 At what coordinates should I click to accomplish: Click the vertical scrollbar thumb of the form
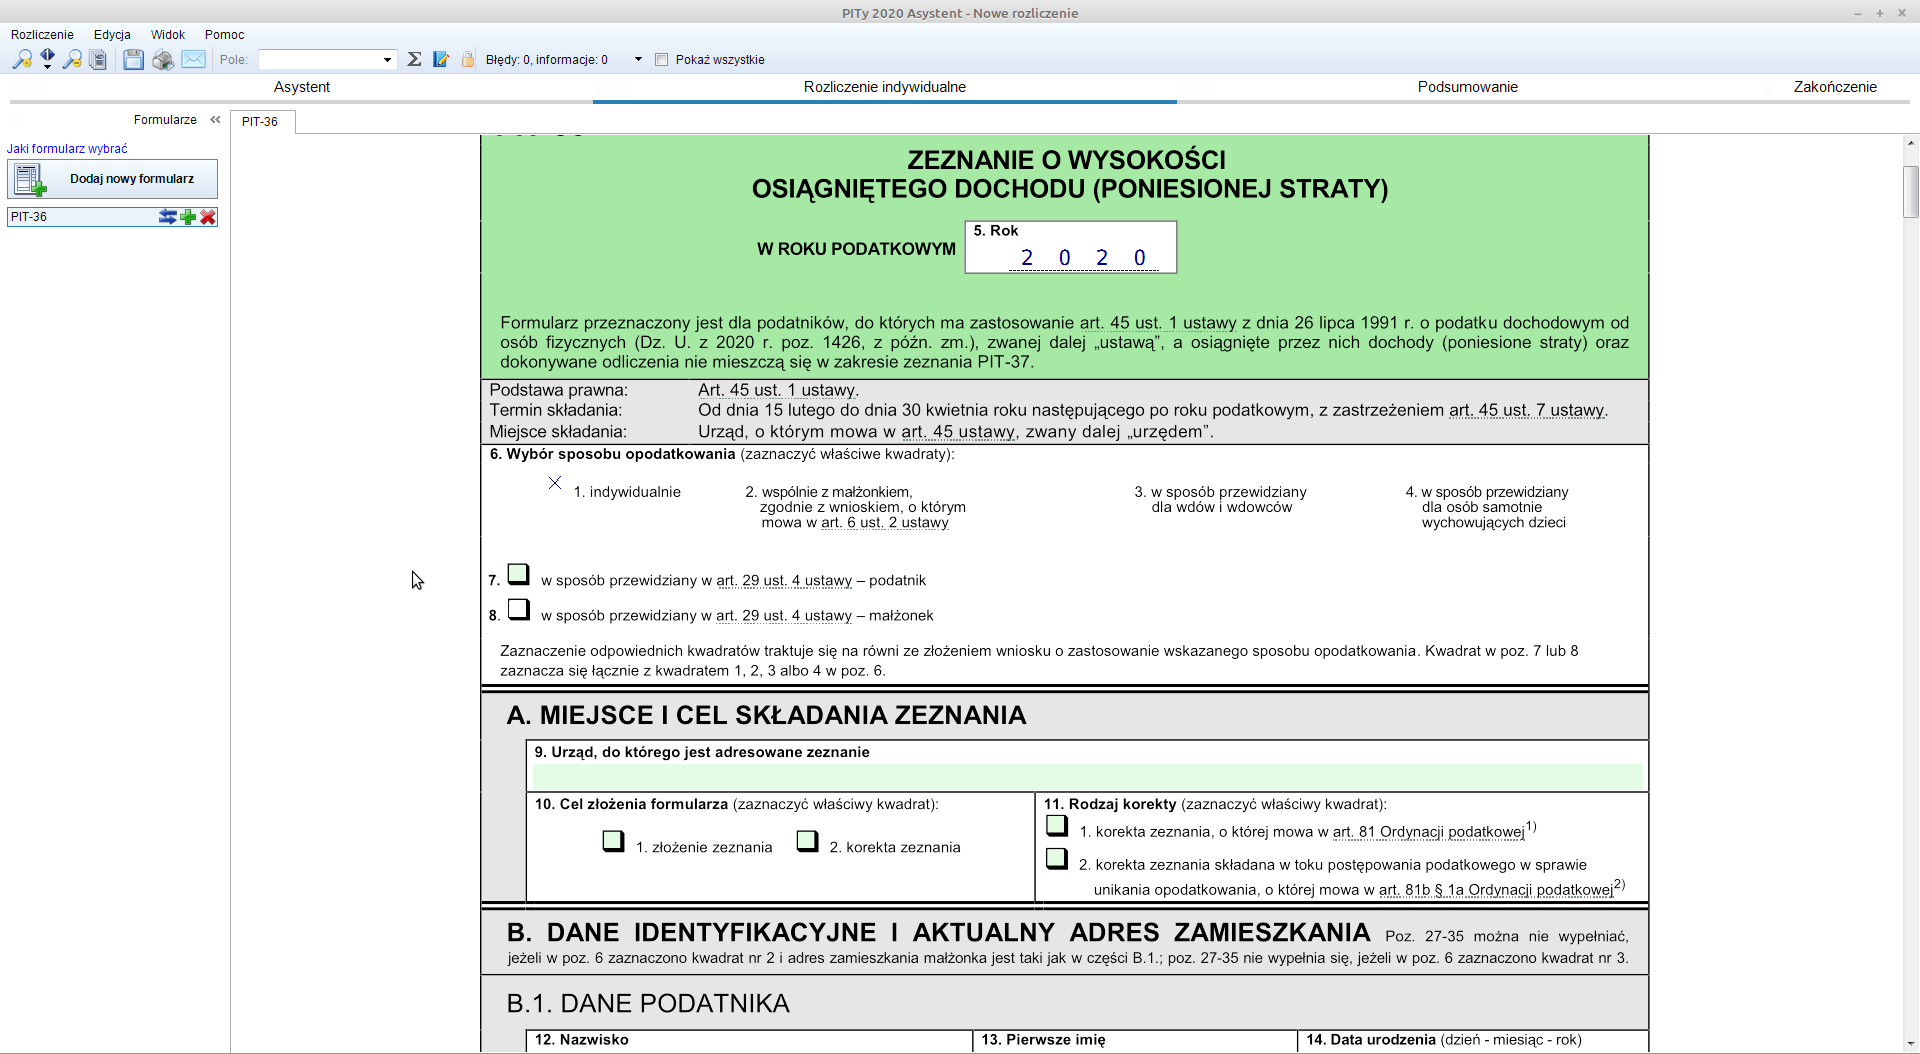[1911, 191]
